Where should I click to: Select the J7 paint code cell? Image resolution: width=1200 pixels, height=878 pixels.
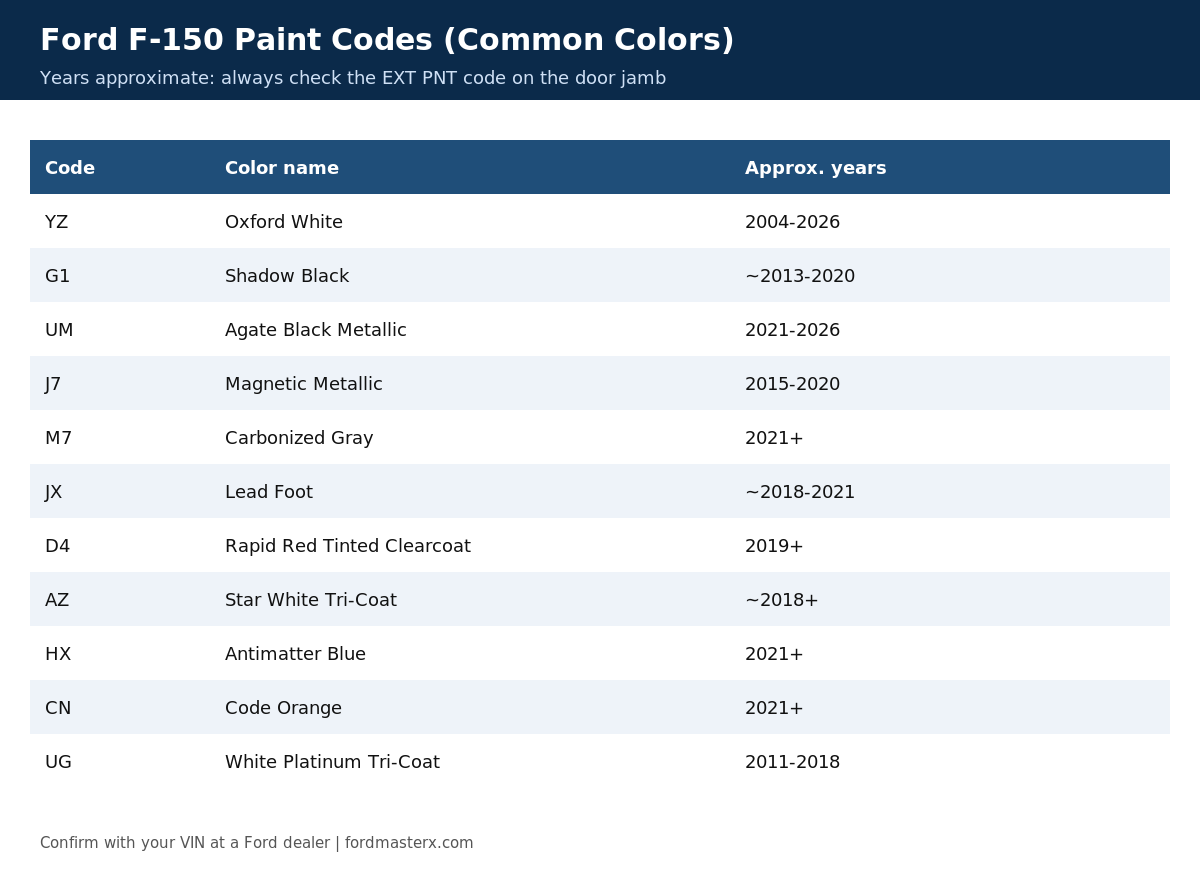pyautogui.click(x=53, y=384)
